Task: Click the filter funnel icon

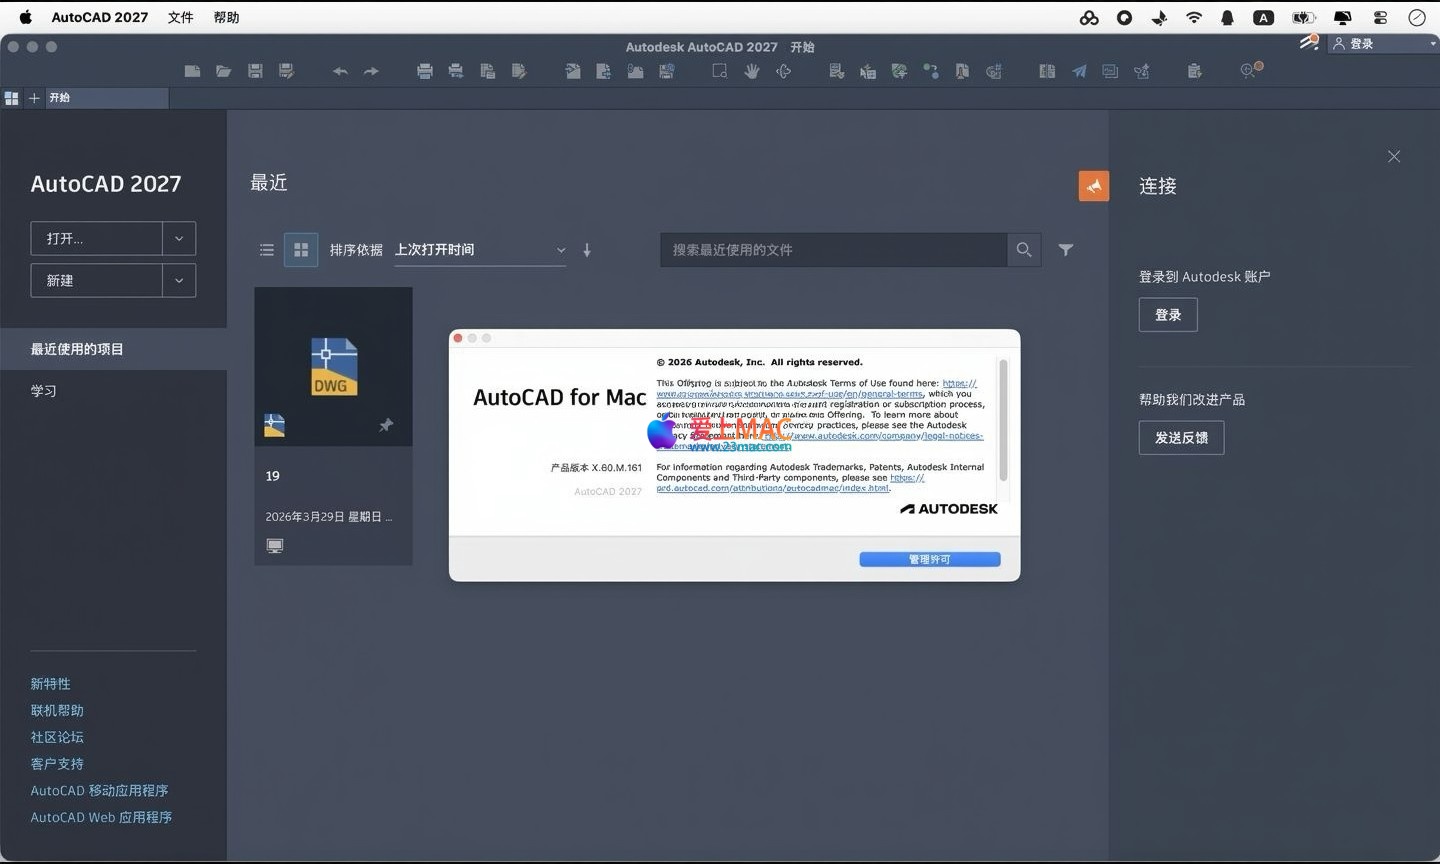Action: tap(1066, 250)
